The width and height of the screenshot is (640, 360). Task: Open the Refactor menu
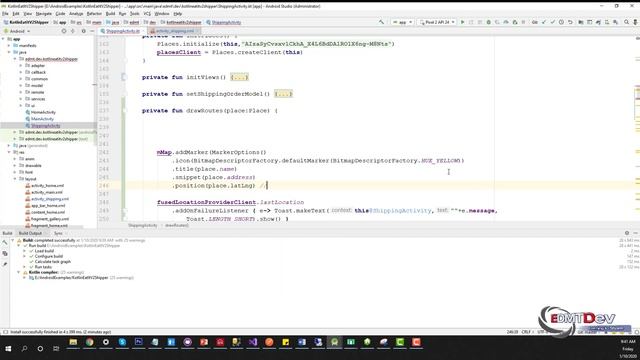pyautogui.click(x=94, y=14)
